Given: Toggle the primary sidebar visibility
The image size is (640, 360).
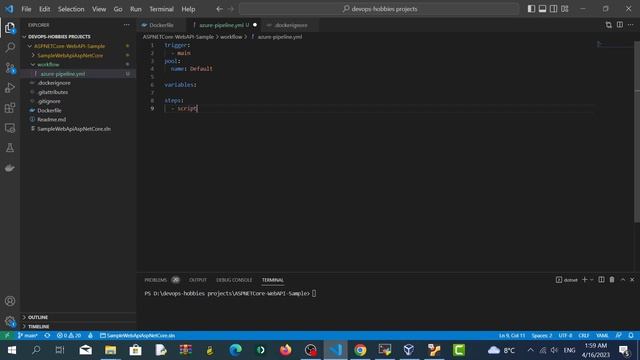Looking at the screenshot, I should [x=531, y=9].
